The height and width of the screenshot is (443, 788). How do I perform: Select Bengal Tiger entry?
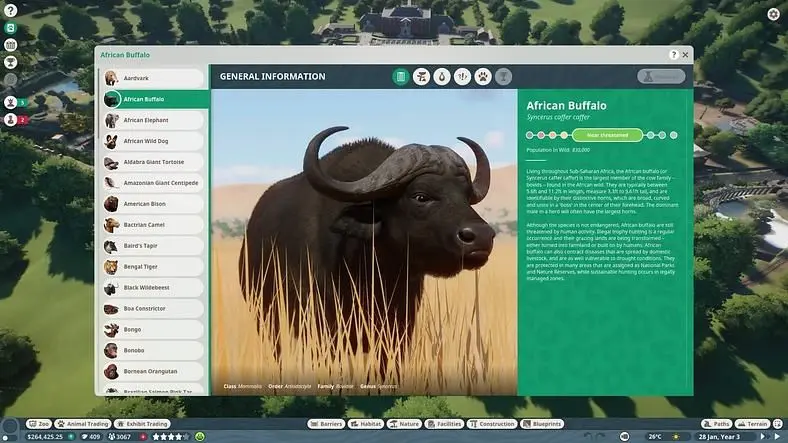[153, 267]
